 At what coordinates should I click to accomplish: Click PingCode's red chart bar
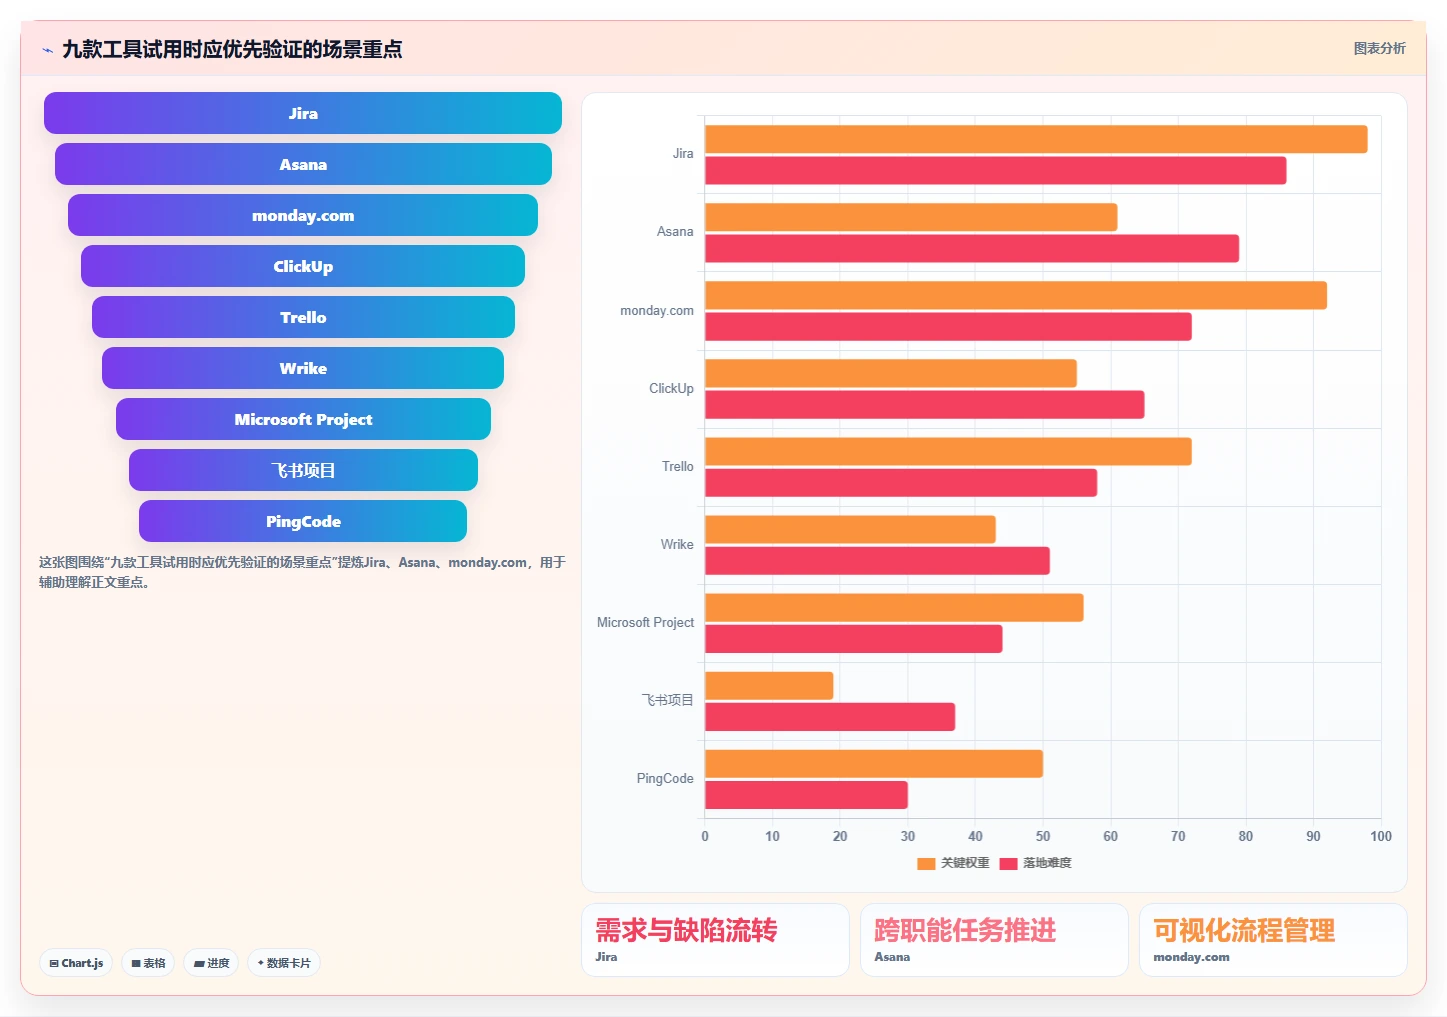[806, 795]
